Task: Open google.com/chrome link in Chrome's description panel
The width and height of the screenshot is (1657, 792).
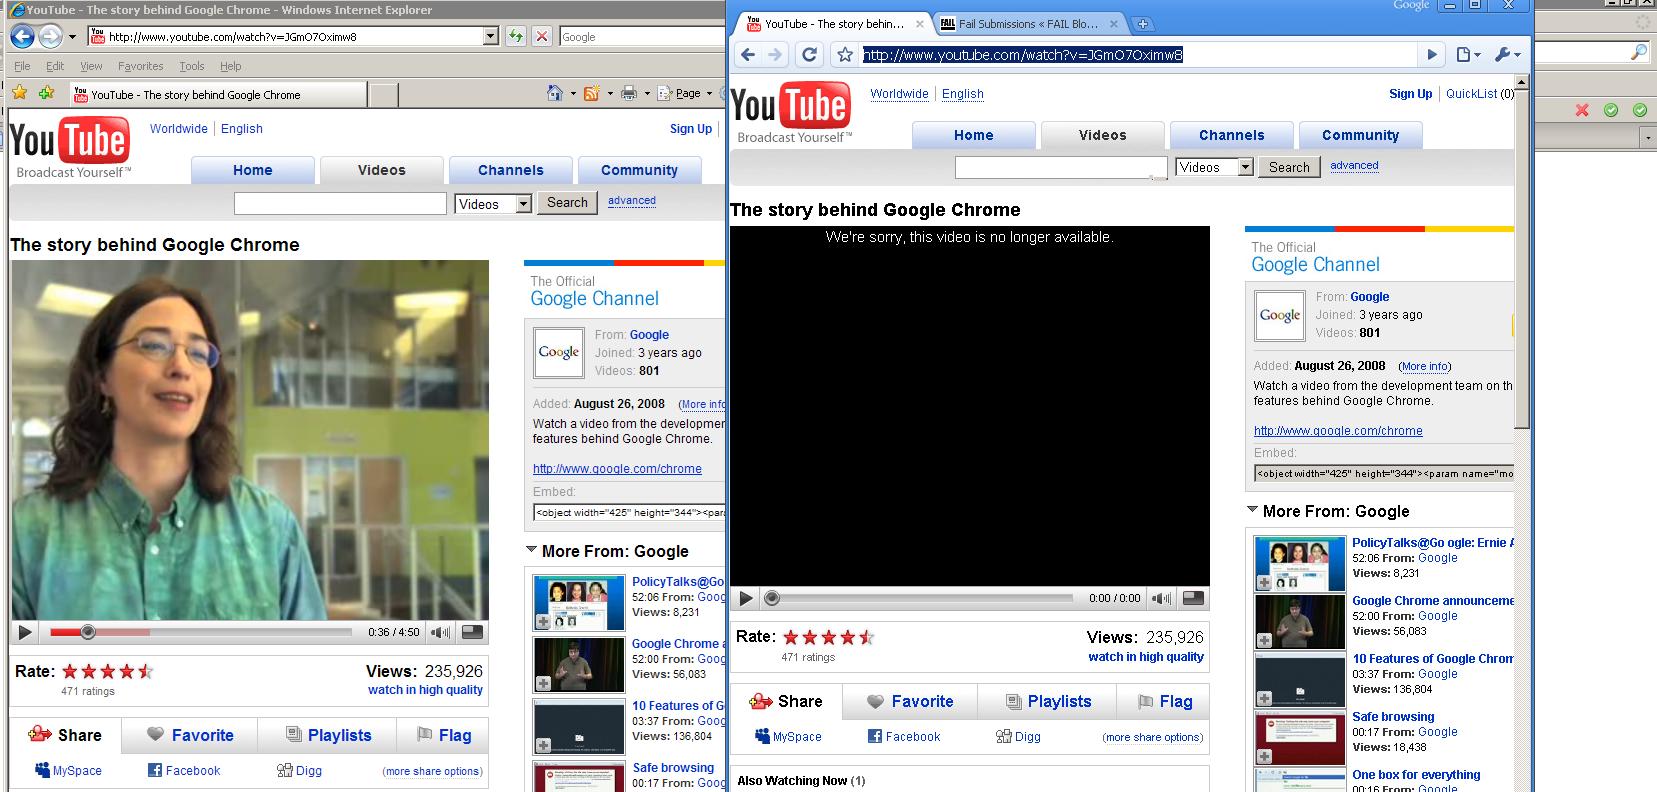Action: (1338, 431)
